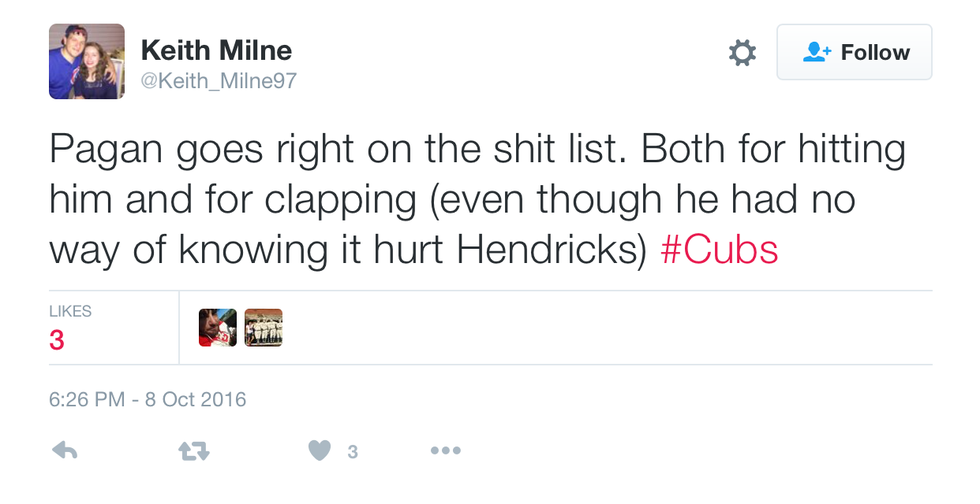Open Keith Milne's profile picture
The width and height of the screenshot is (980, 504).
pyautogui.click(x=87, y=62)
